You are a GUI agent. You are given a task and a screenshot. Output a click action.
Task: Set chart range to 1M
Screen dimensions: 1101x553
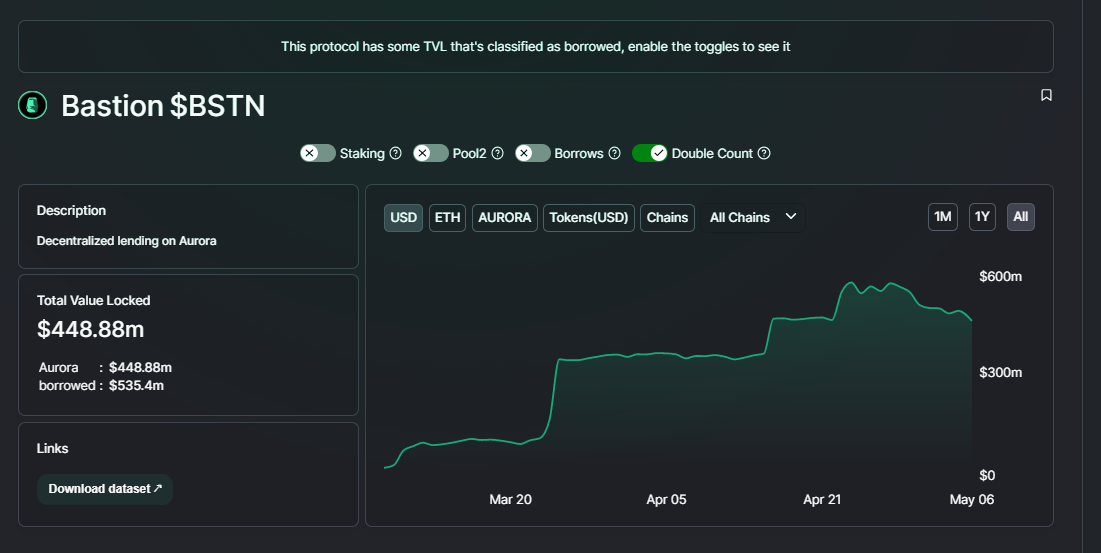click(x=942, y=217)
